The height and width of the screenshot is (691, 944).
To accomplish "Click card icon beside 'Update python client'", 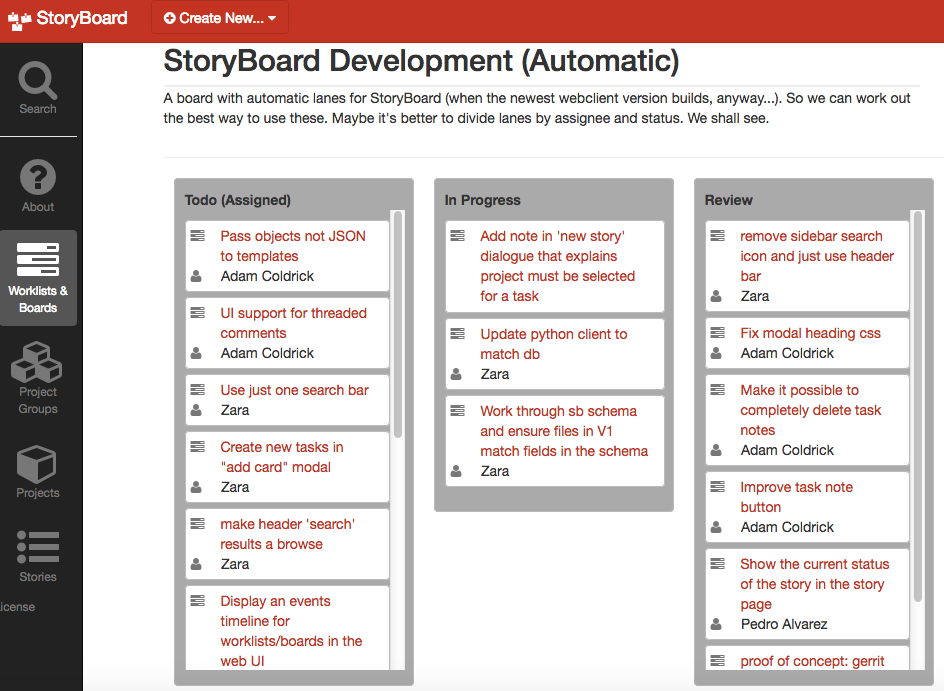I will 457,334.
